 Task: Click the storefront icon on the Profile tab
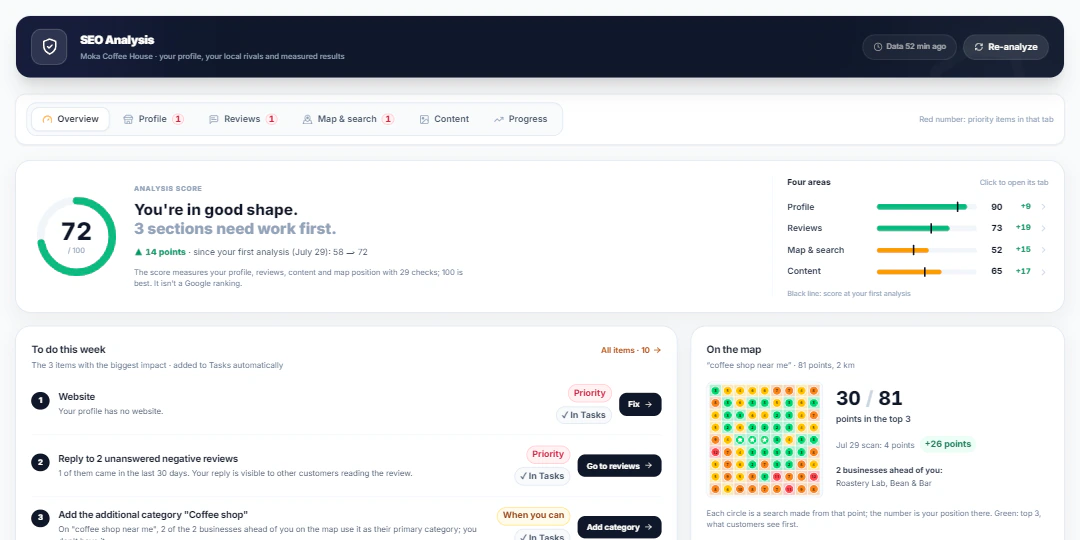tap(128, 119)
